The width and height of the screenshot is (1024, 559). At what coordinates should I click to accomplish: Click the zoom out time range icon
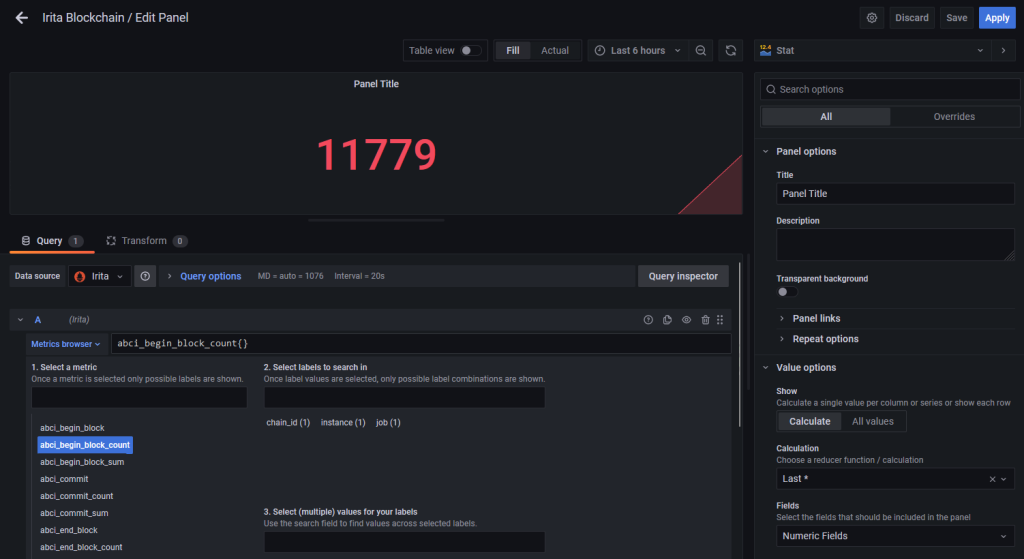(701, 50)
